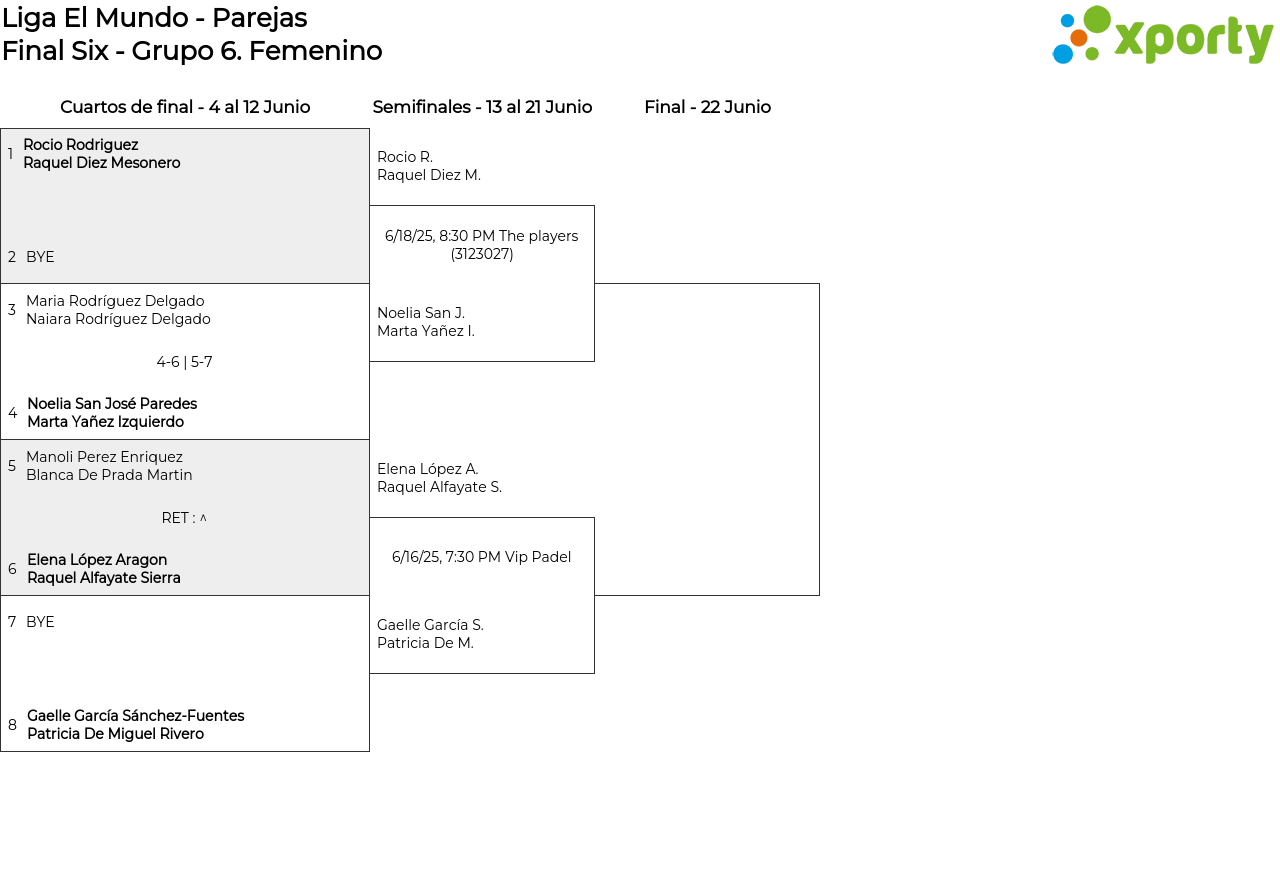The image size is (1280, 883).
Task: Click the 4-6 | 5-7 score
Action: click(x=184, y=362)
